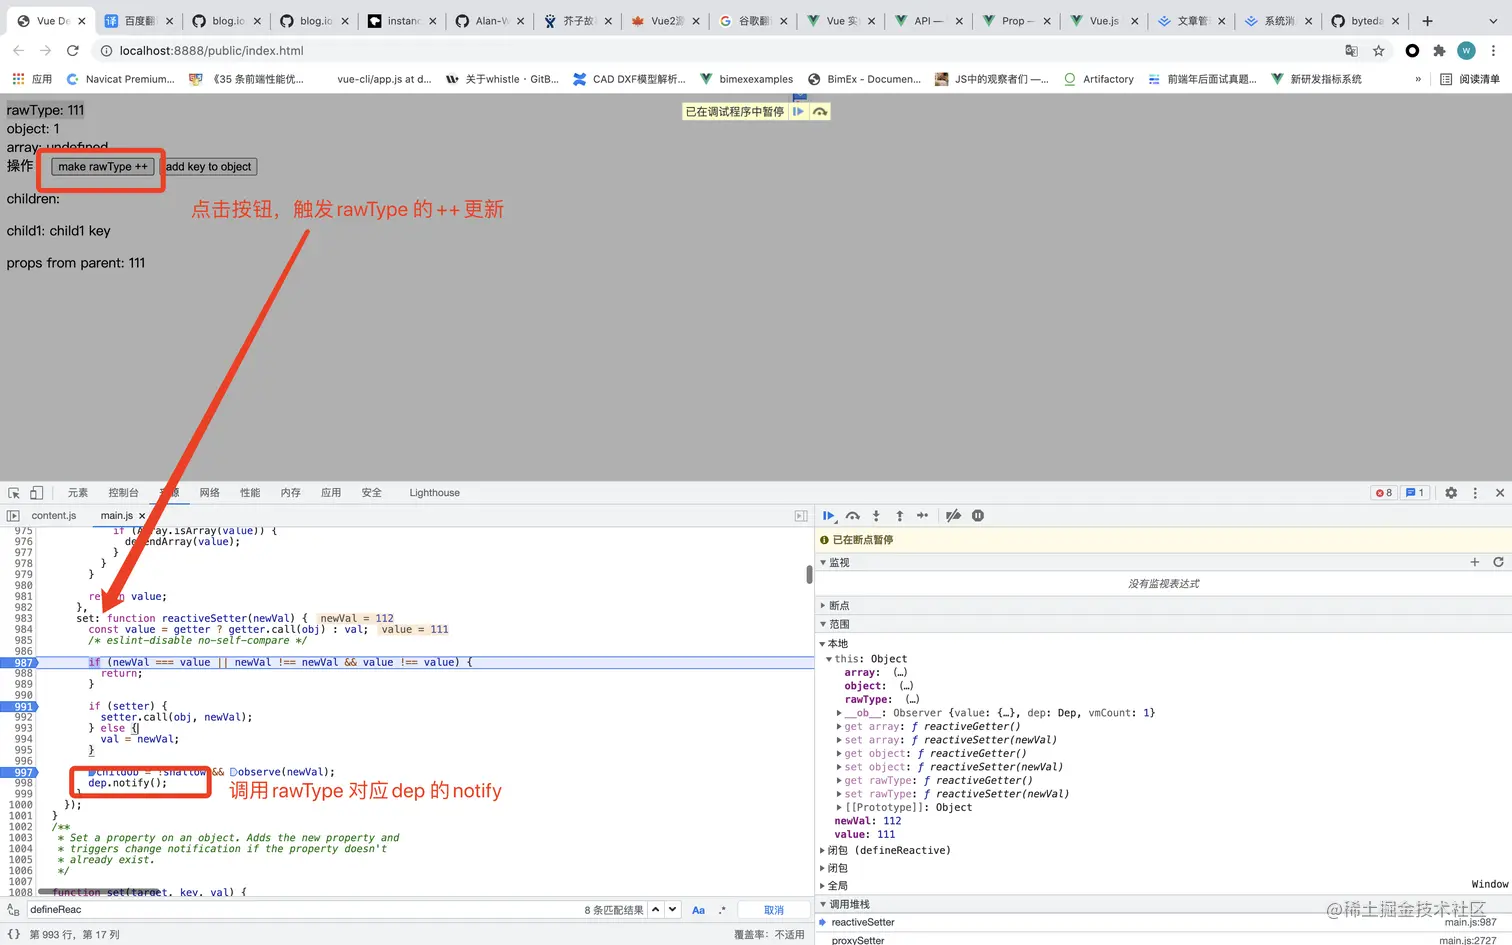Open the 阅读清单 reading list
1512x945 pixels.
pyautogui.click(x=1469, y=79)
